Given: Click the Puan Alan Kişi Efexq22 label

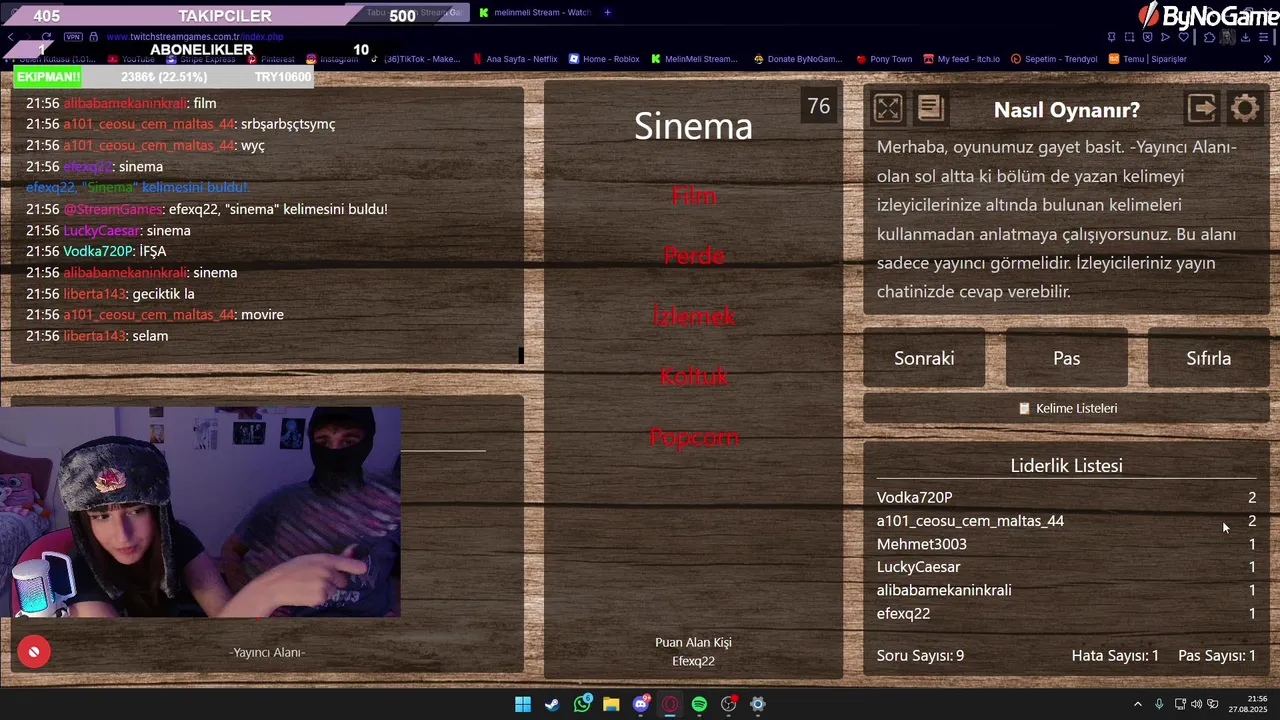Looking at the screenshot, I should coord(693,652).
